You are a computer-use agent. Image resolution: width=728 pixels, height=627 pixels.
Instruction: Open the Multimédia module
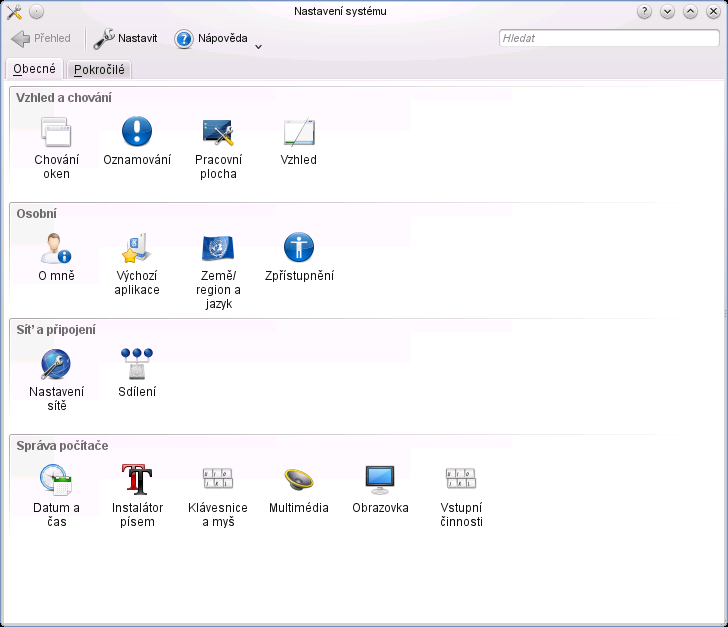point(299,490)
